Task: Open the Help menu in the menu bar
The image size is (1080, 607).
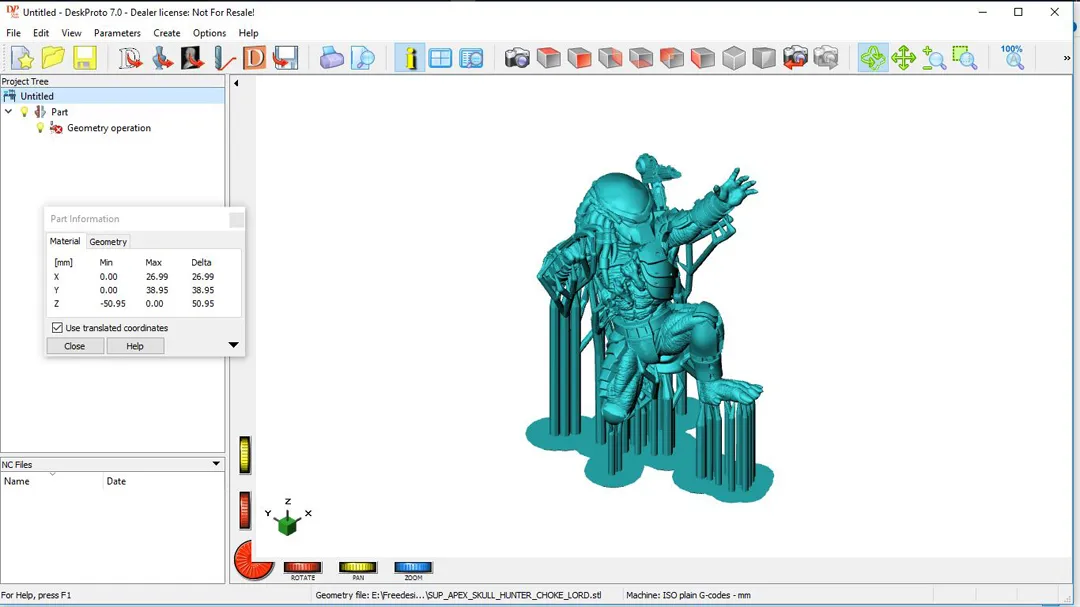Action: tap(249, 33)
